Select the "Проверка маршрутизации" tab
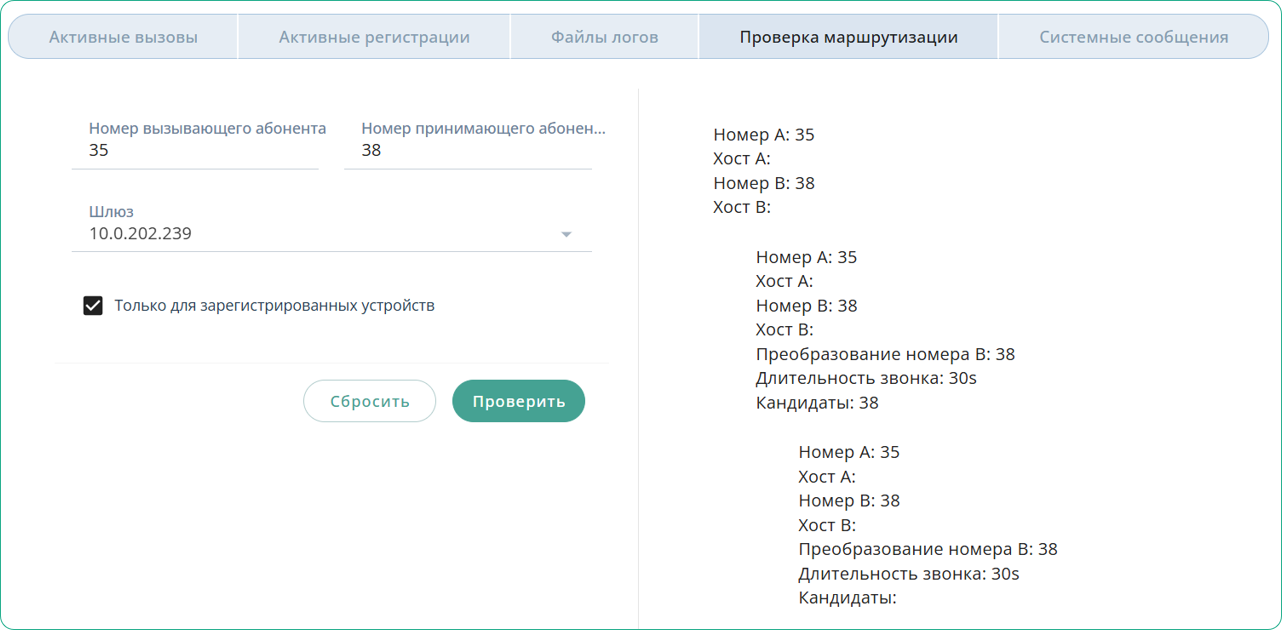Image resolution: width=1282 pixels, height=630 pixels. click(x=847, y=36)
